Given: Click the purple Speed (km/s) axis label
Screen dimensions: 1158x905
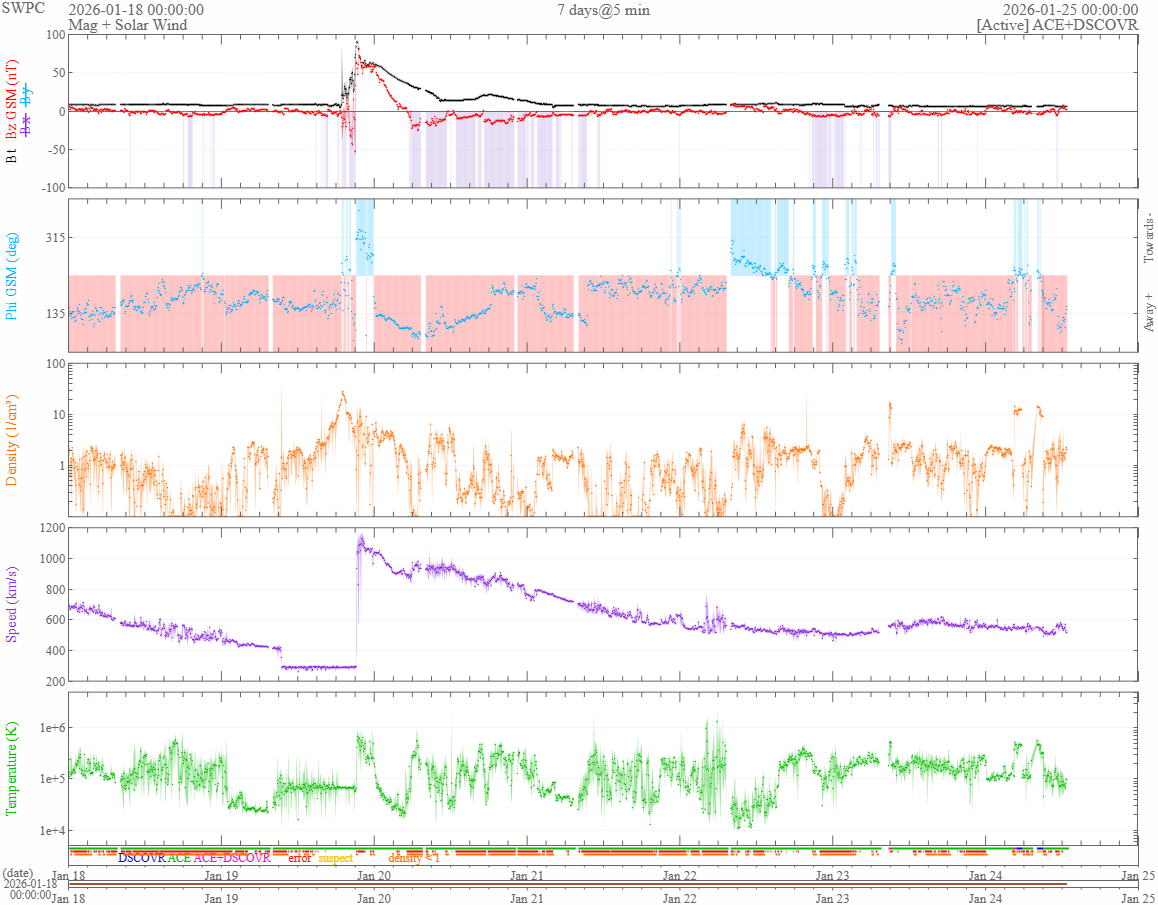Looking at the screenshot, I should (12, 604).
